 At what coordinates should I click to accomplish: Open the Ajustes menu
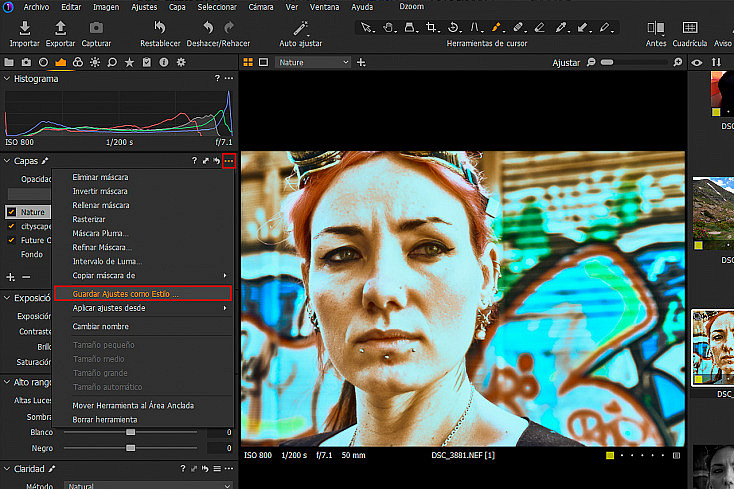144,7
